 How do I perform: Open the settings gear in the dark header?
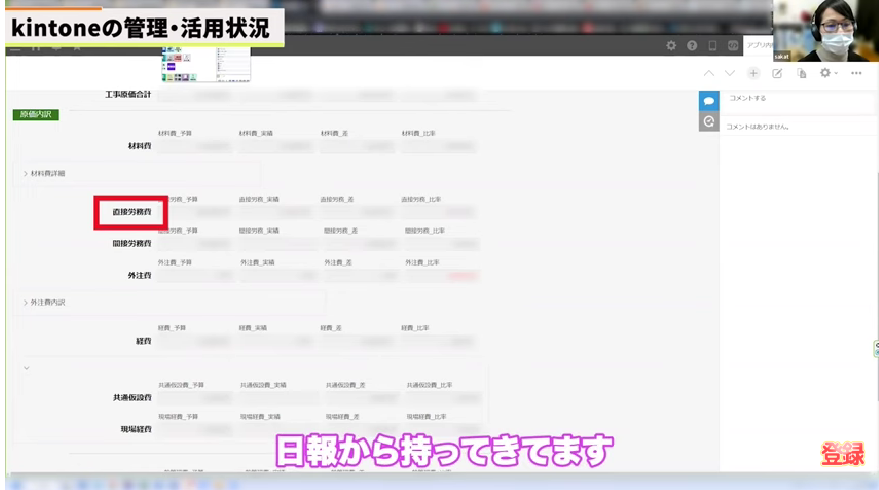[x=671, y=45]
